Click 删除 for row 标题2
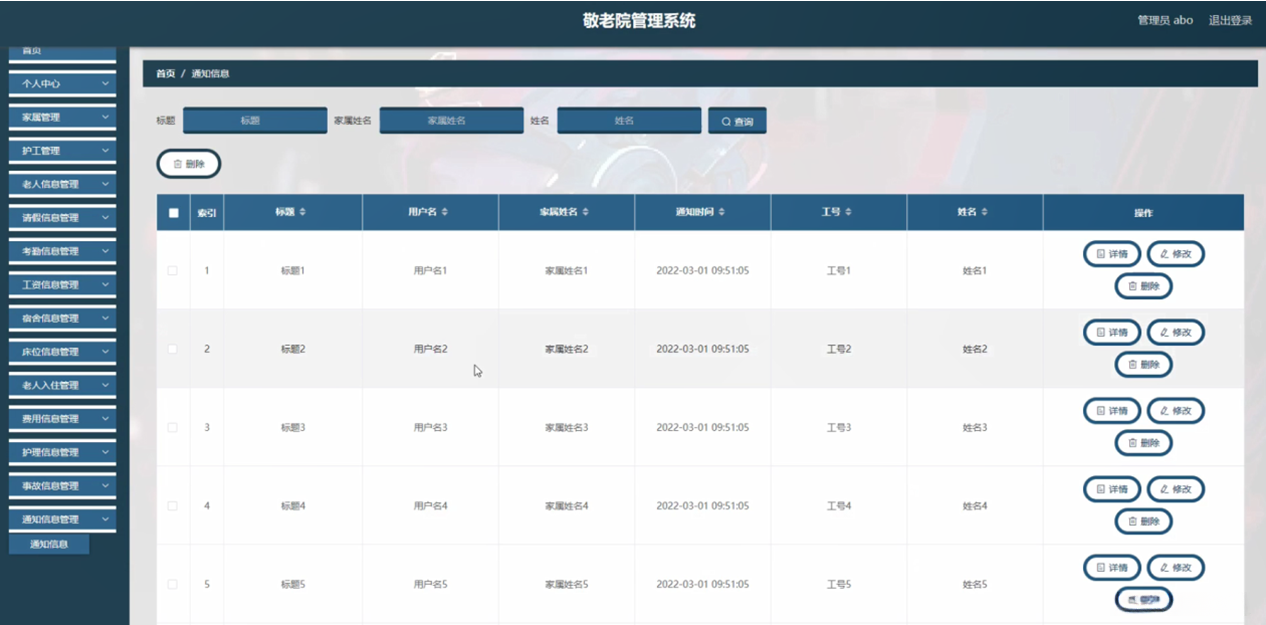Viewport: 1266px width, 625px height. click(1143, 365)
